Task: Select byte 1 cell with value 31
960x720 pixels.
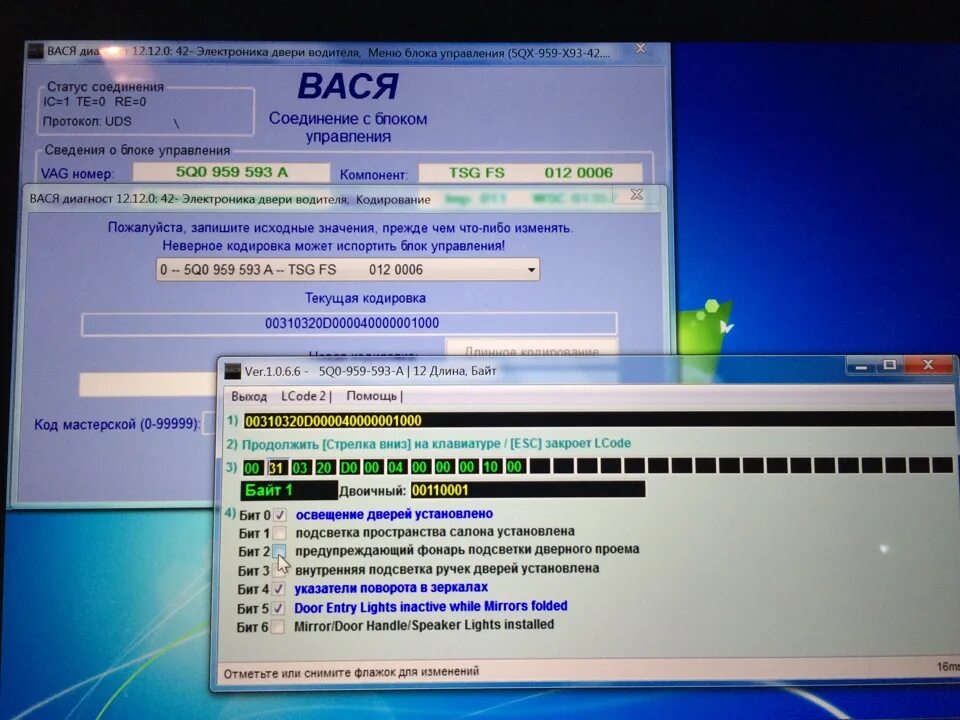Action: [x=276, y=468]
